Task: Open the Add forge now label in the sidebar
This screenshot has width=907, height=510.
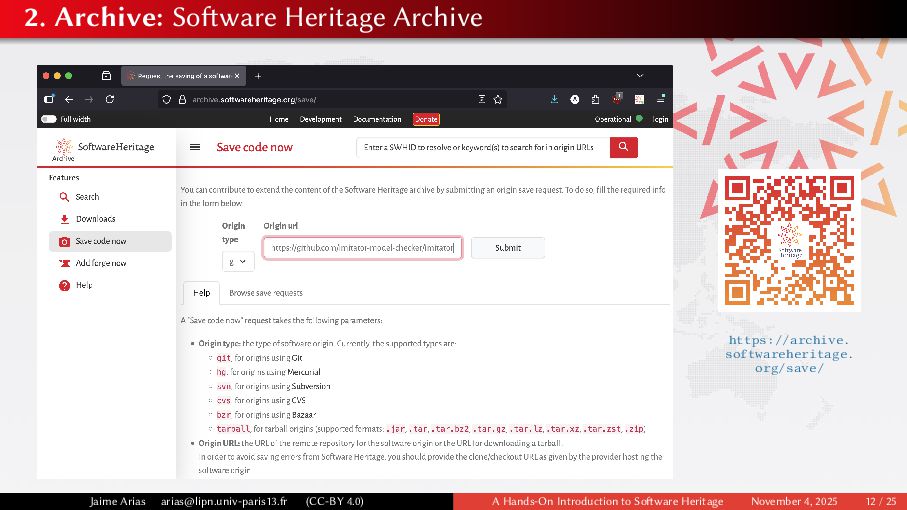Action: pos(101,263)
